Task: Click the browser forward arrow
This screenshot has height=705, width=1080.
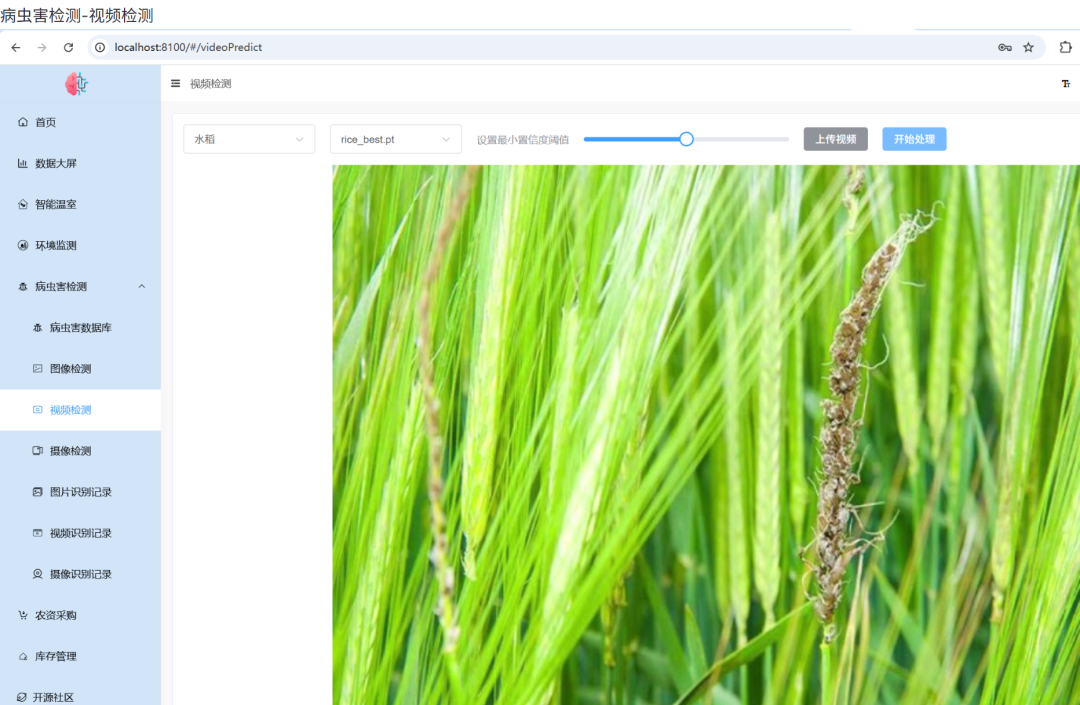Action: click(x=42, y=48)
